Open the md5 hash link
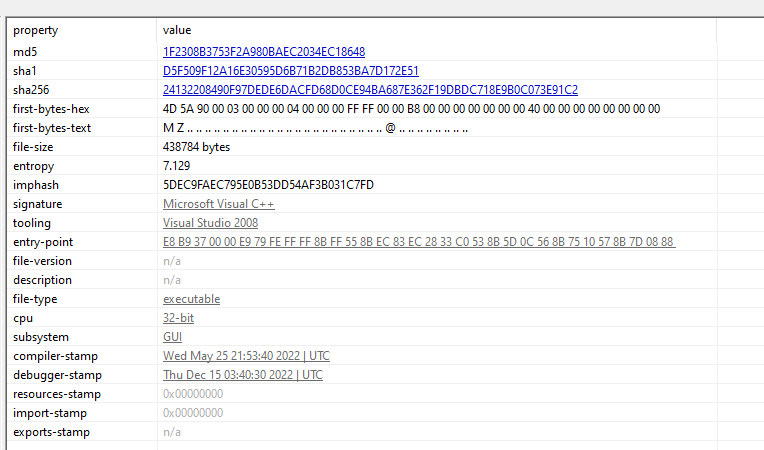 click(x=264, y=51)
